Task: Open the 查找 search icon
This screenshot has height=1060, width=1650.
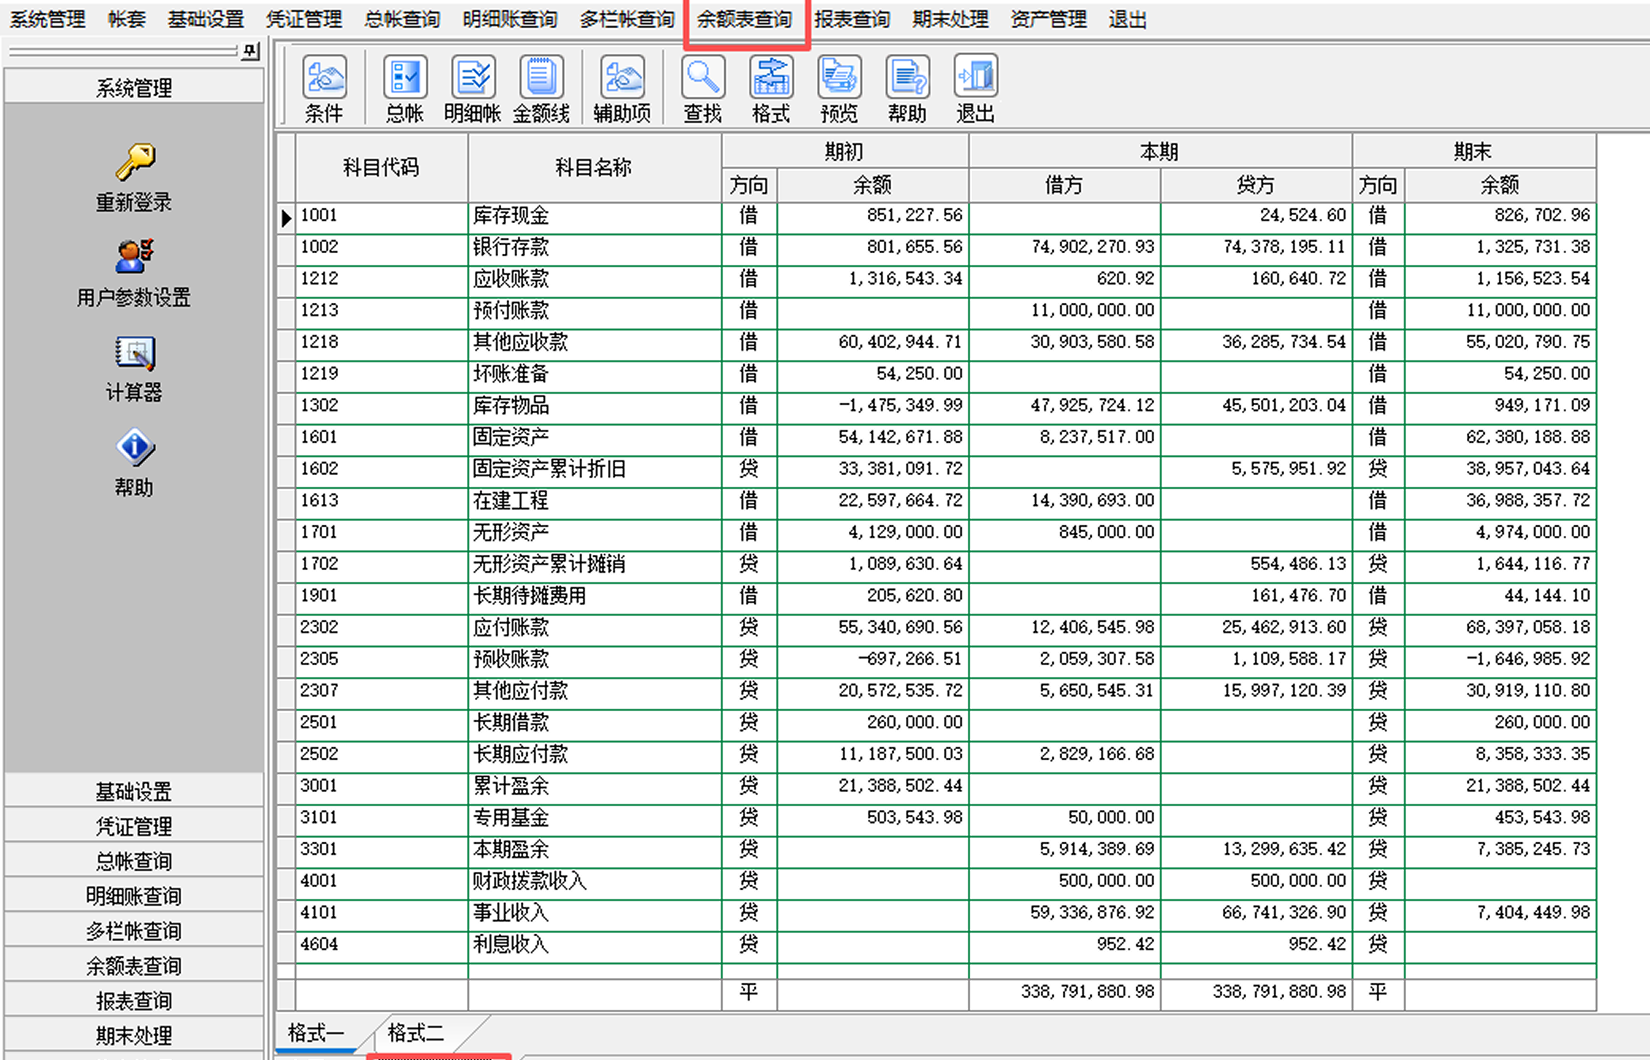Action: point(702,89)
